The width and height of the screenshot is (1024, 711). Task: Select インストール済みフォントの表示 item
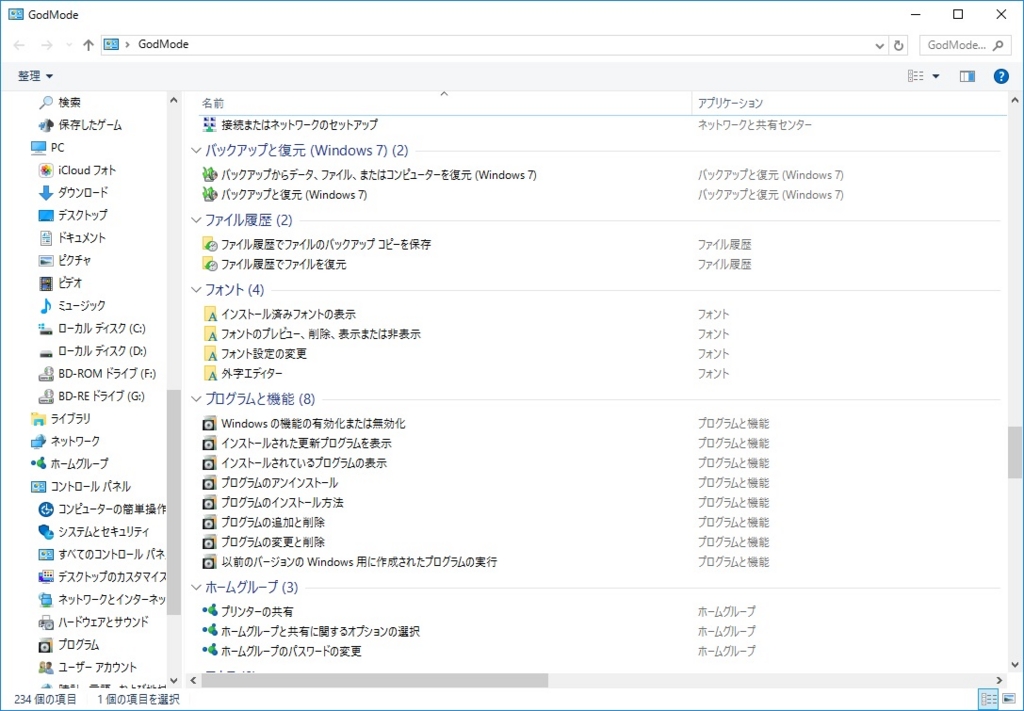288,314
